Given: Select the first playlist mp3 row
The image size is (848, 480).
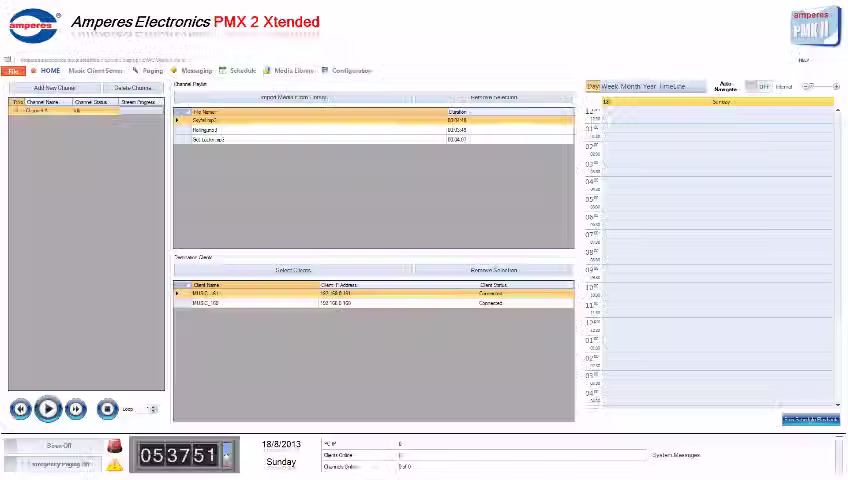Looking at the screenshot, I should (x=374, y=121).
